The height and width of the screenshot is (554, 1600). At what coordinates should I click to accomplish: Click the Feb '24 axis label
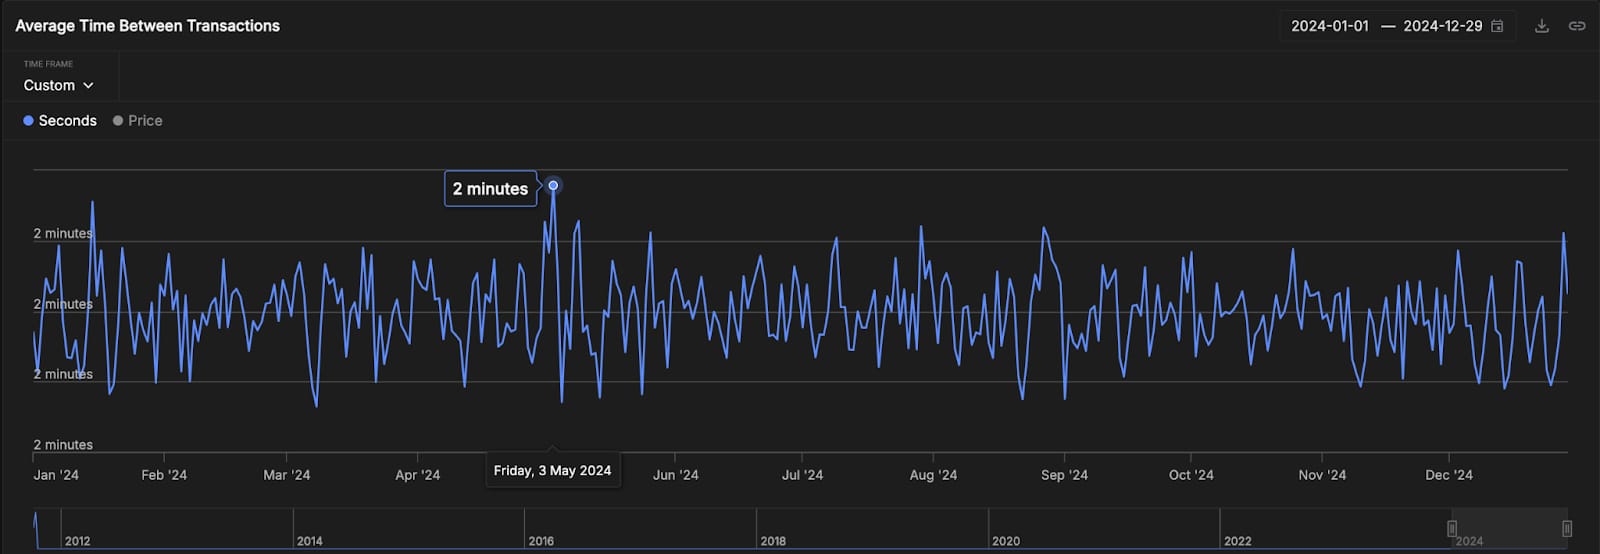point(164,475)
